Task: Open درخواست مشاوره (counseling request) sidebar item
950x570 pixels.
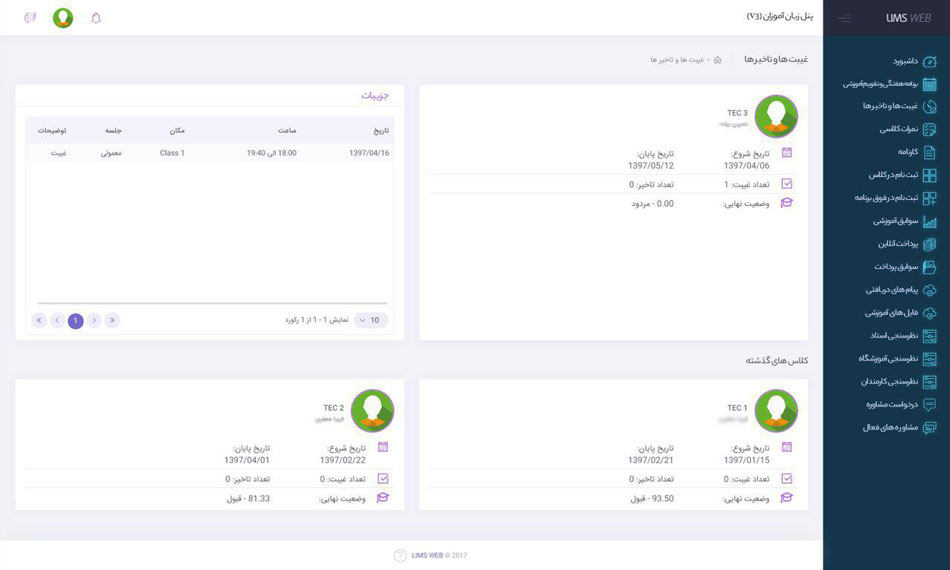Action: (x=901, y=405)
